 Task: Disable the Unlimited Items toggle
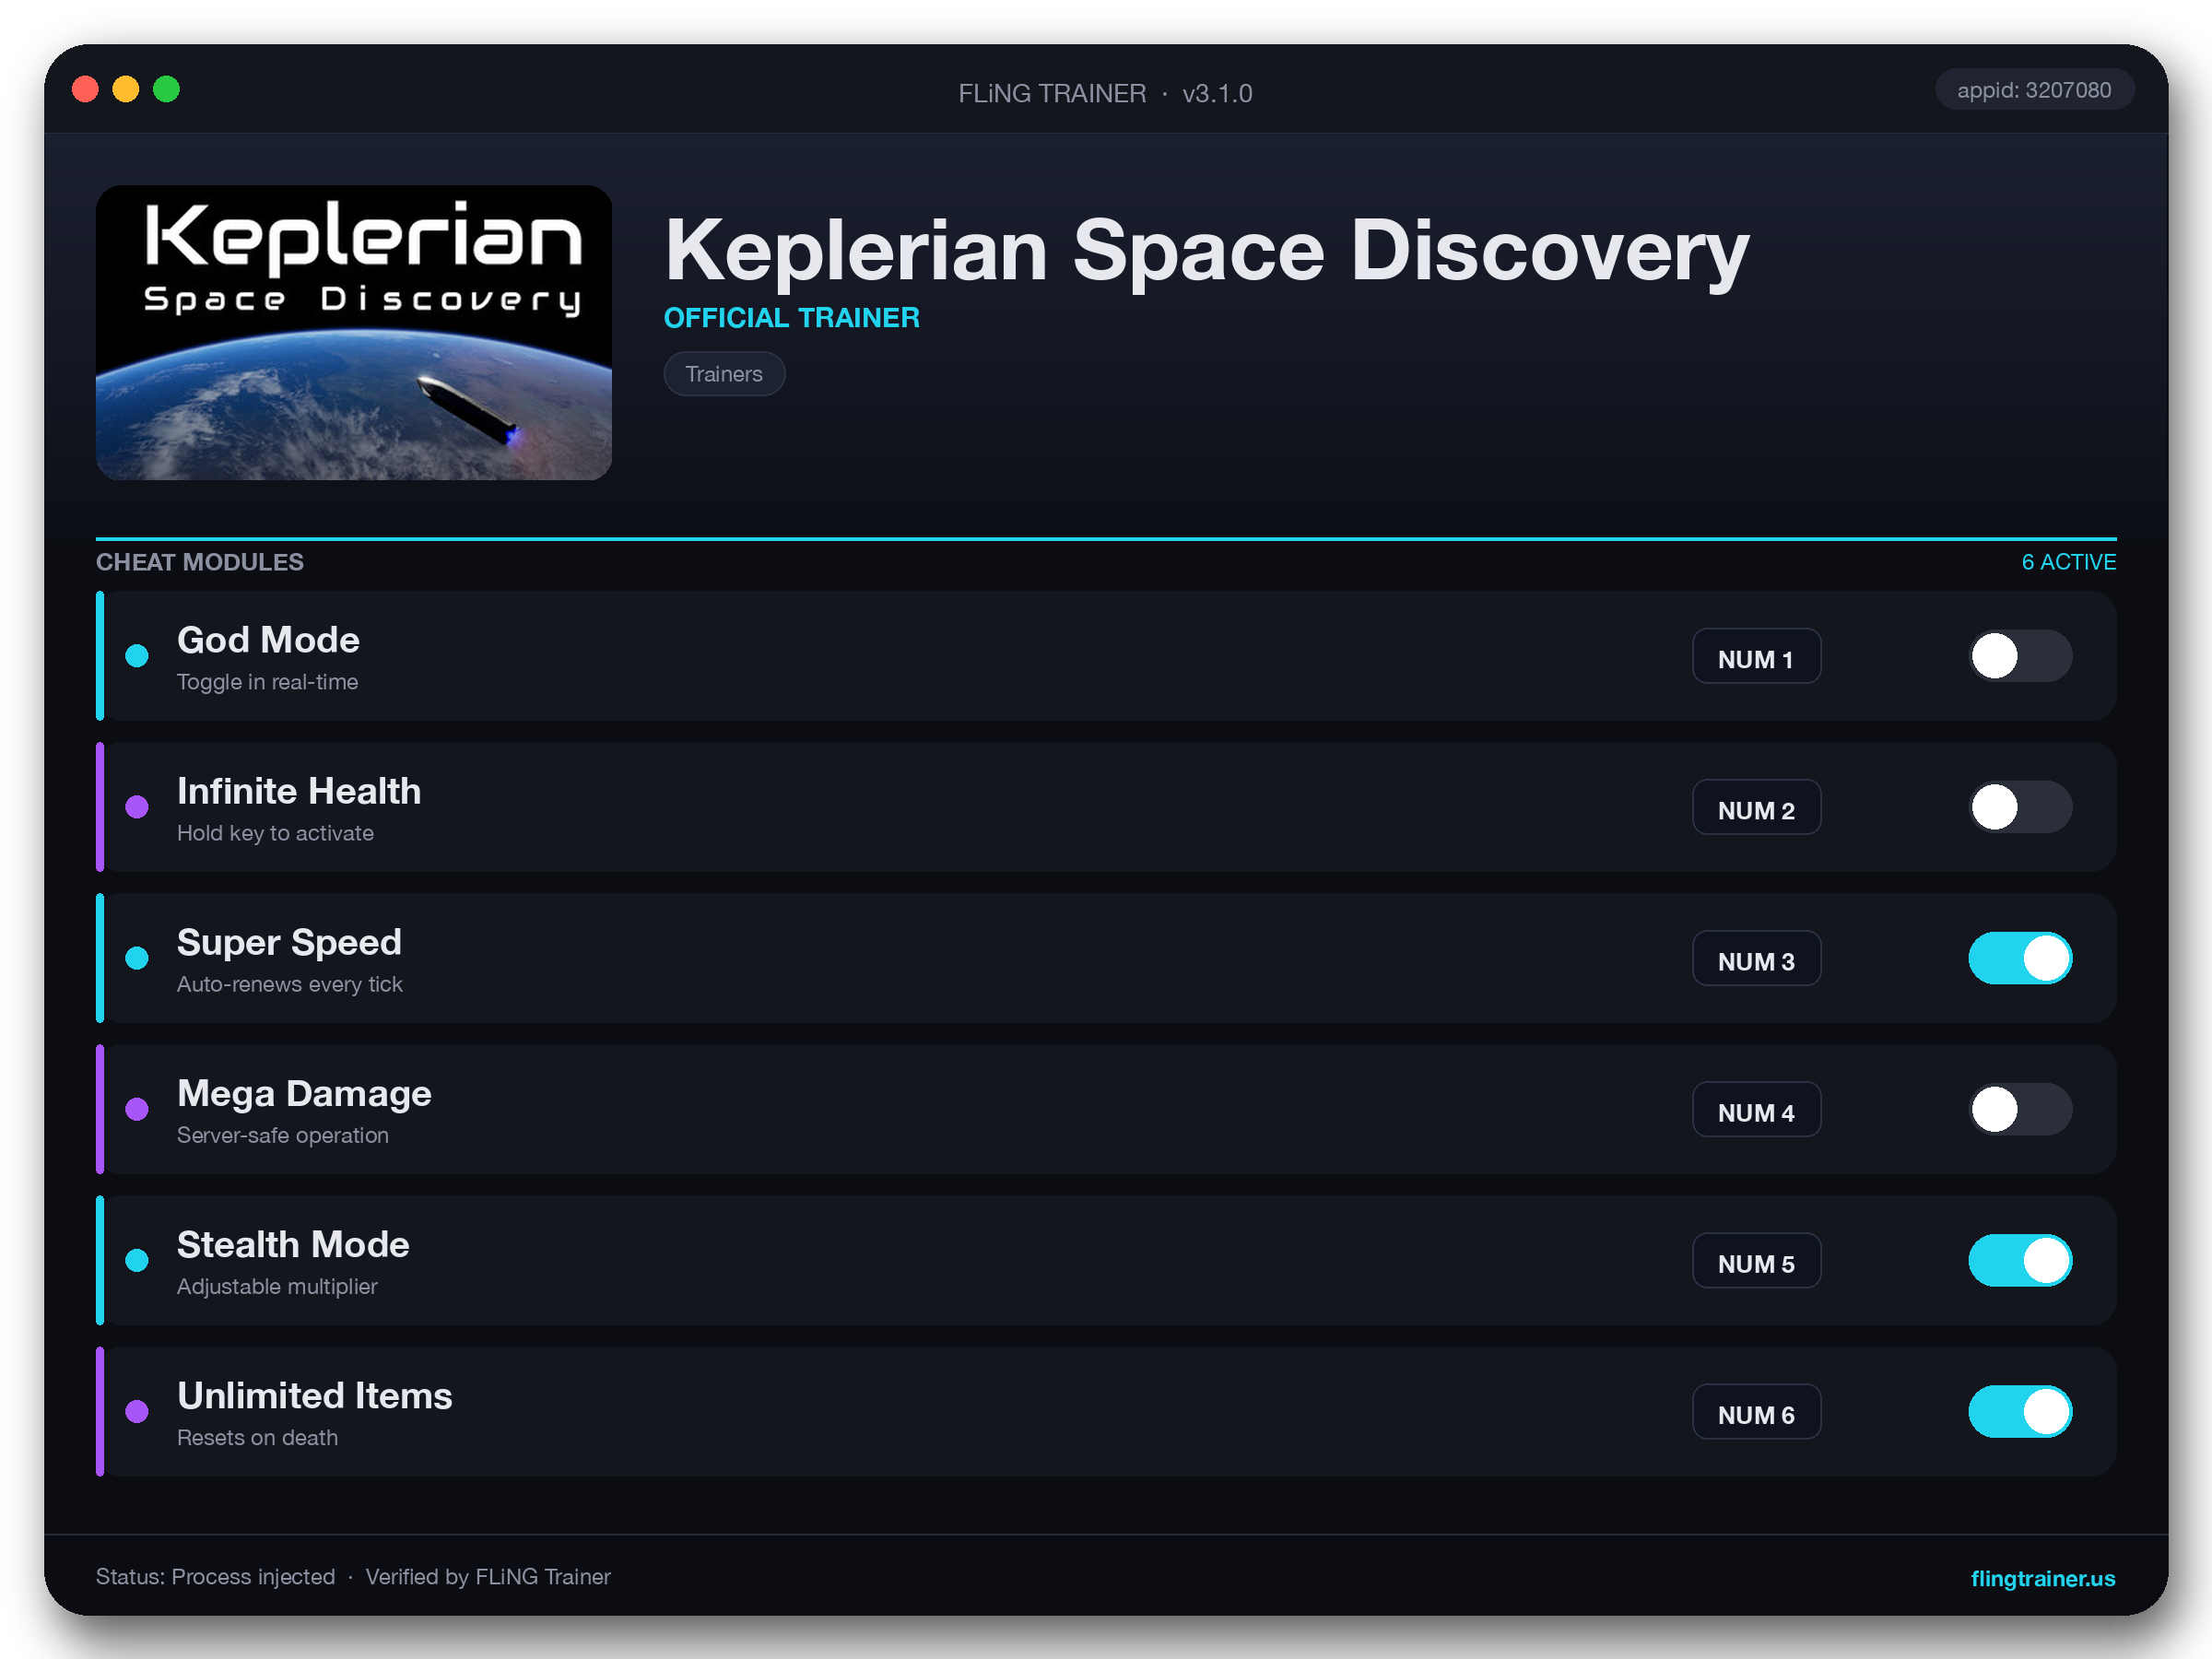(2020, 1411)
